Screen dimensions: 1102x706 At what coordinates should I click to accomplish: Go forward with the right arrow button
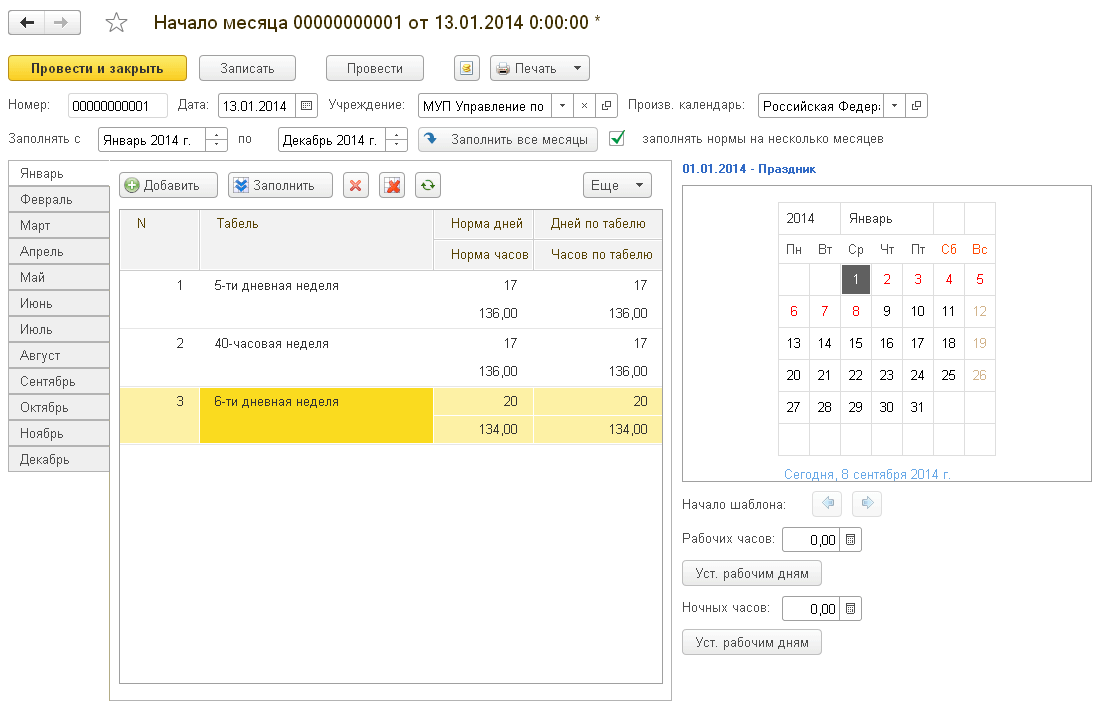click(62, 22)
